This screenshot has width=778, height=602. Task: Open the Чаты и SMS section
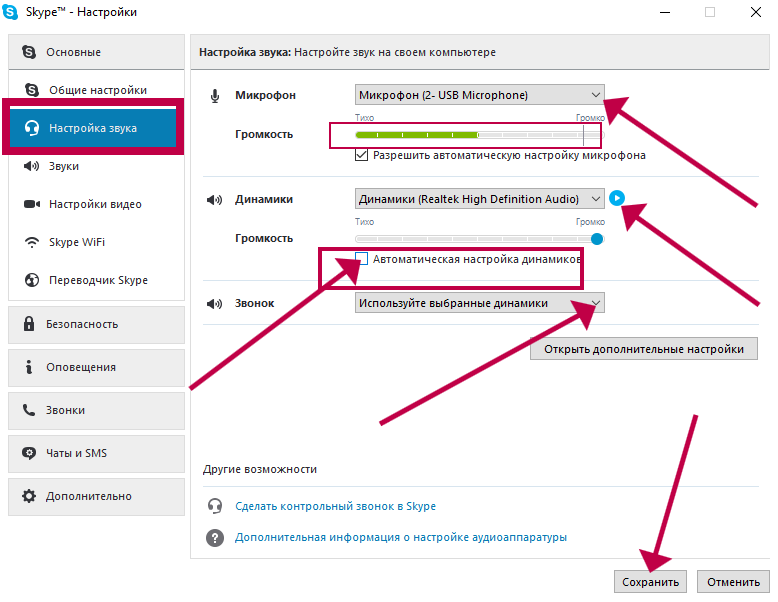pos(96,453)
